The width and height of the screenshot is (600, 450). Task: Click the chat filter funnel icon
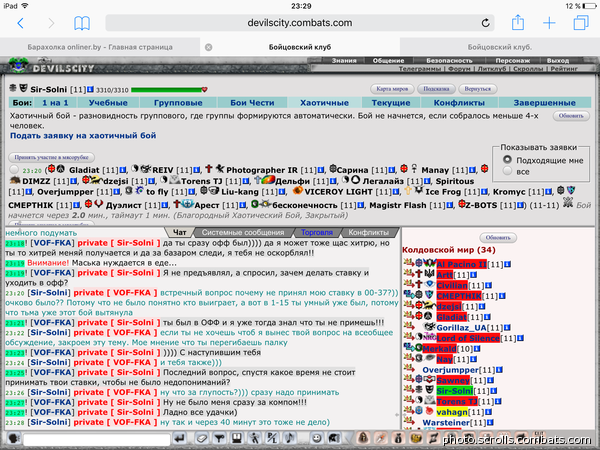tap(219, 438)
